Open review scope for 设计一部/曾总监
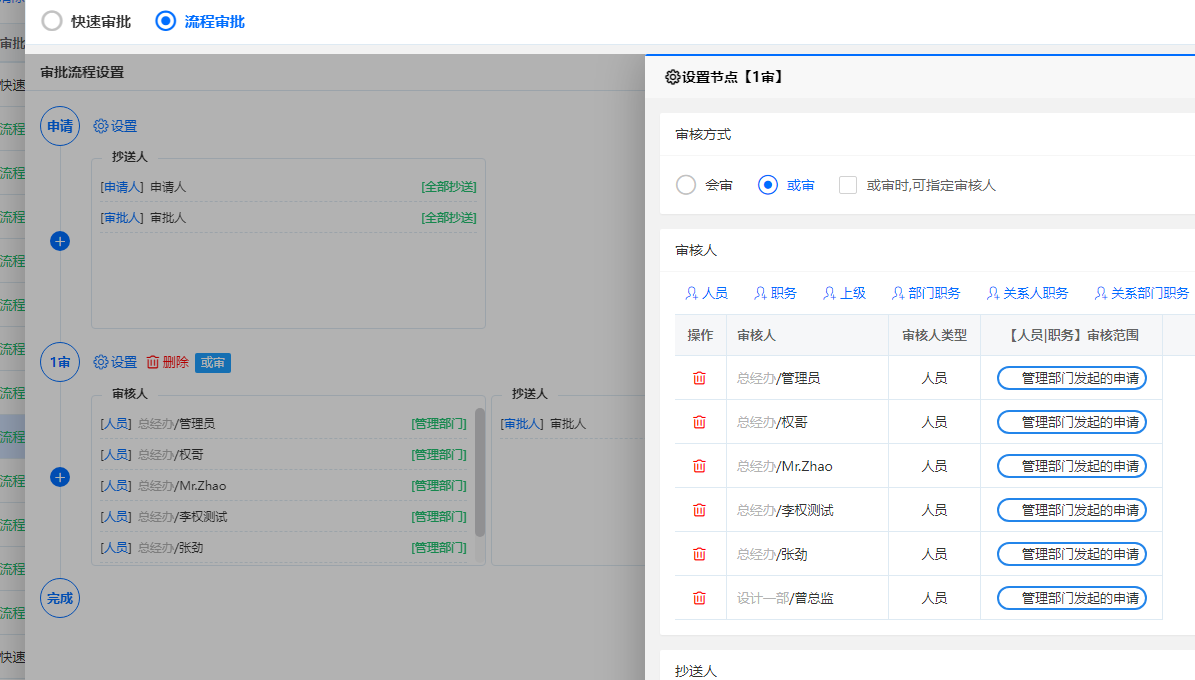 coord(1072,598)
